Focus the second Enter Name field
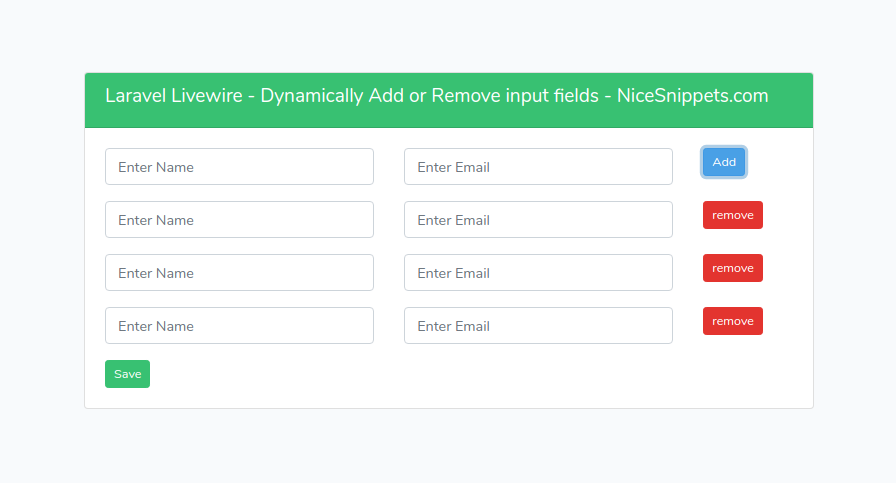 pyautogui.click(x=239, y=219)
